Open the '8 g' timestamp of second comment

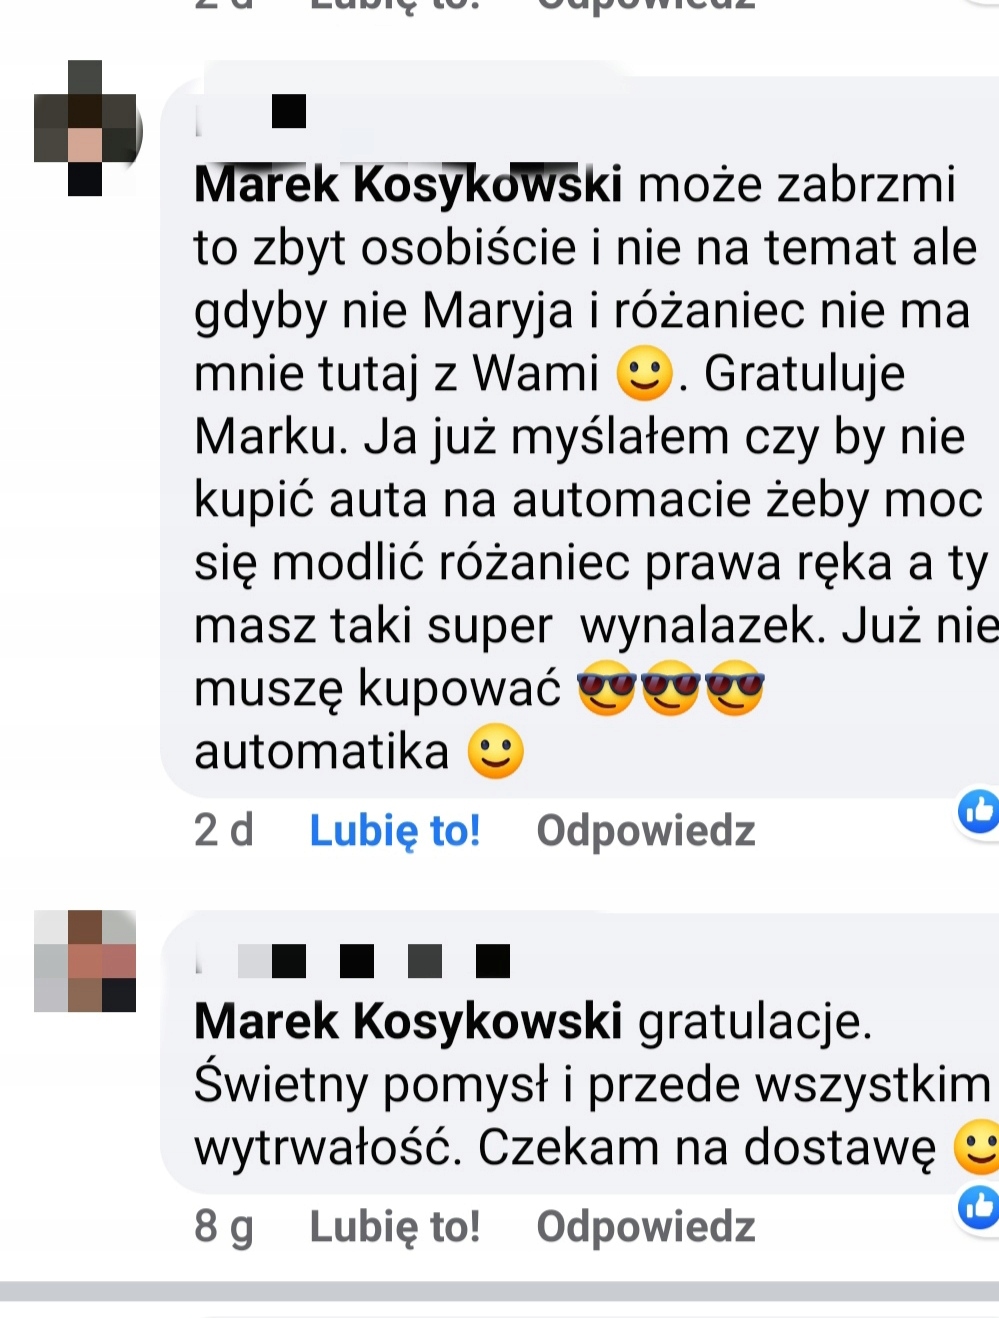point(224,1227)
